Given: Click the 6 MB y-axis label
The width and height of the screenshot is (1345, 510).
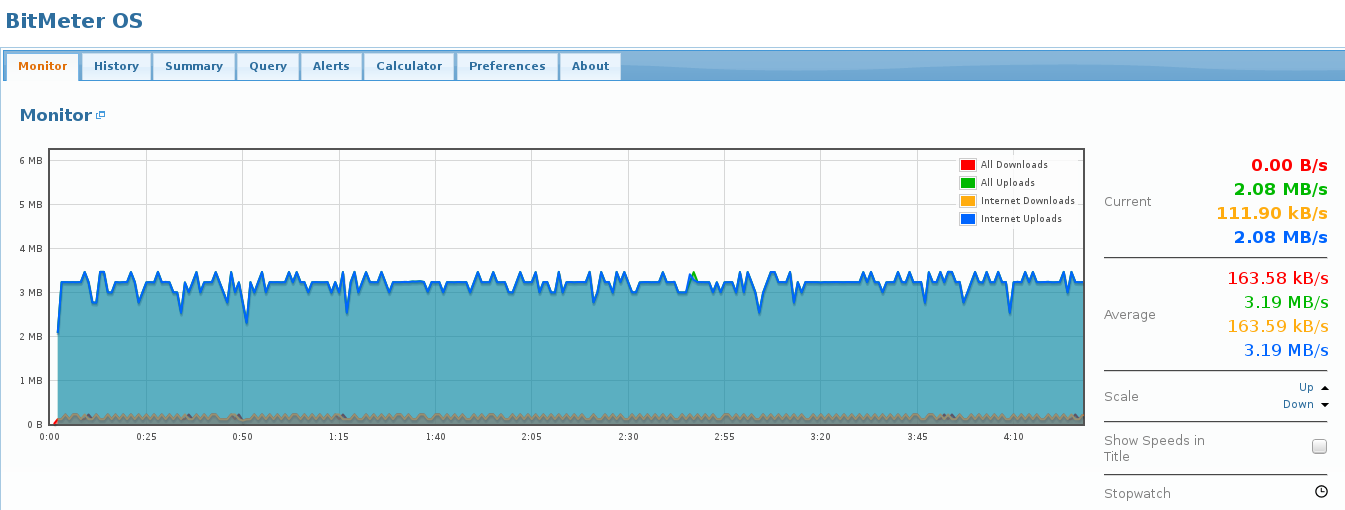Looking at the screenshot, I should click(31, 161).
